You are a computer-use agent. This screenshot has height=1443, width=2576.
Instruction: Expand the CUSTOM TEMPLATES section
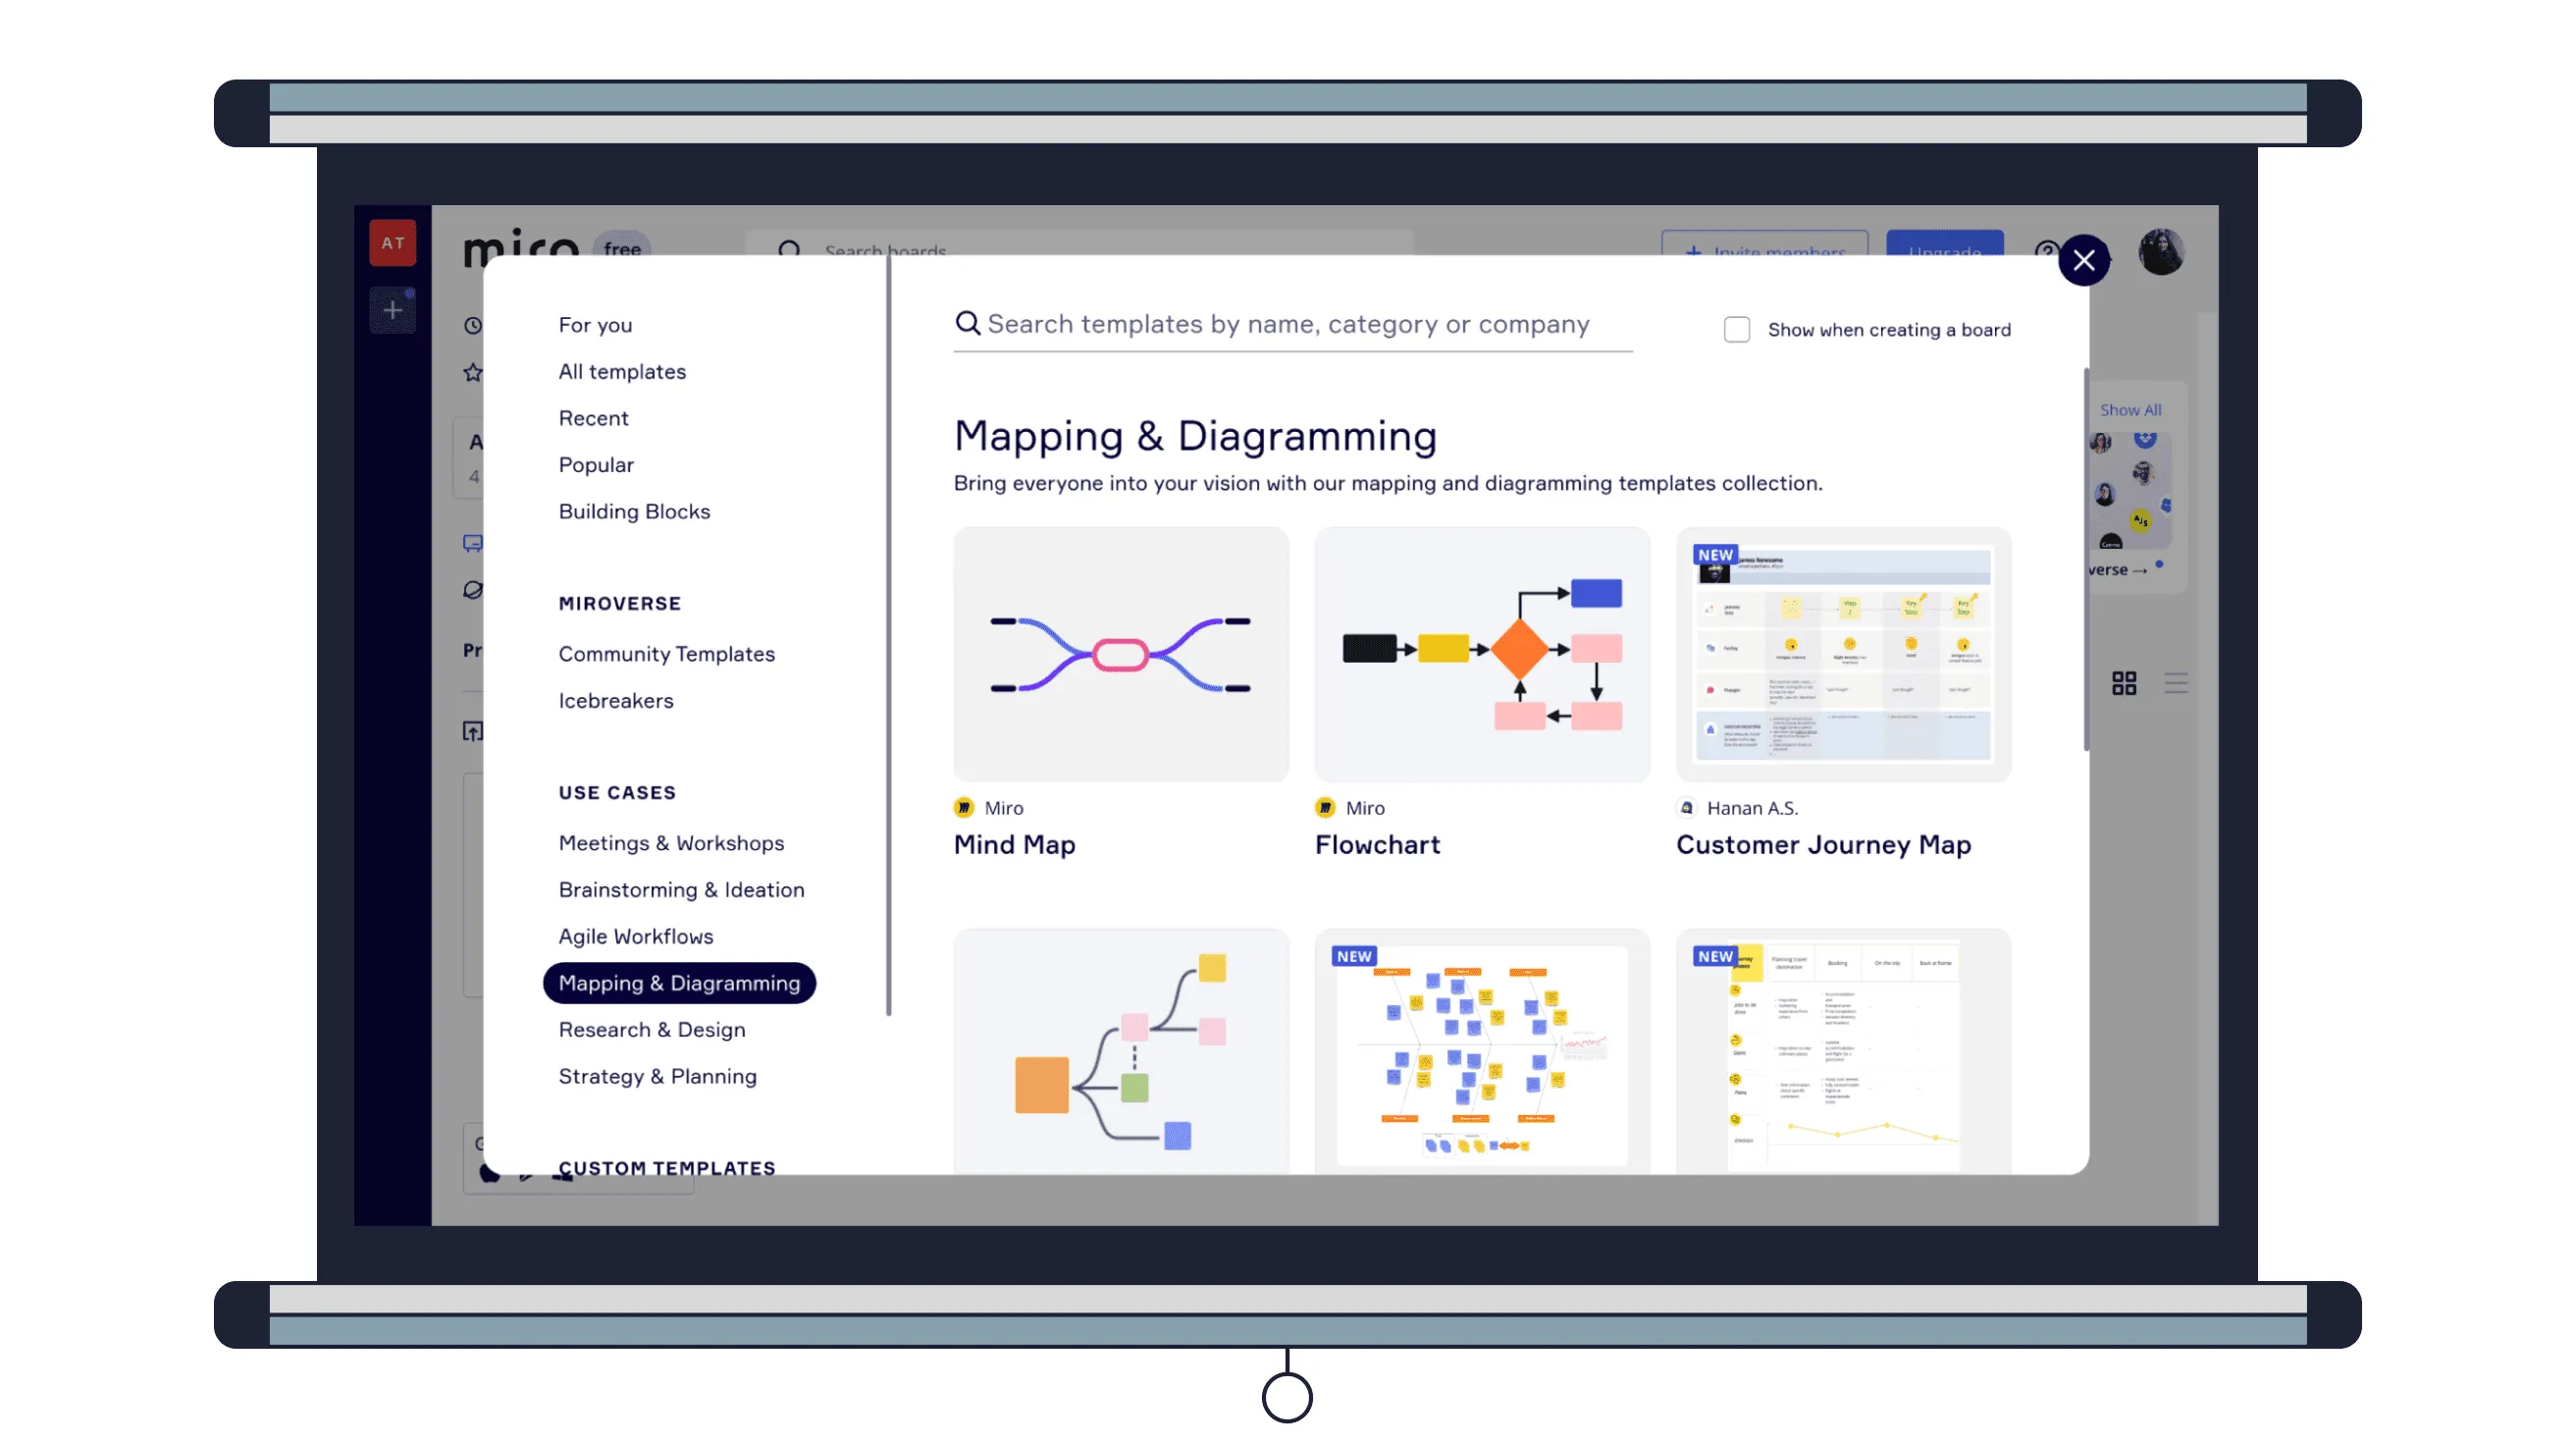pos(667,1165)
